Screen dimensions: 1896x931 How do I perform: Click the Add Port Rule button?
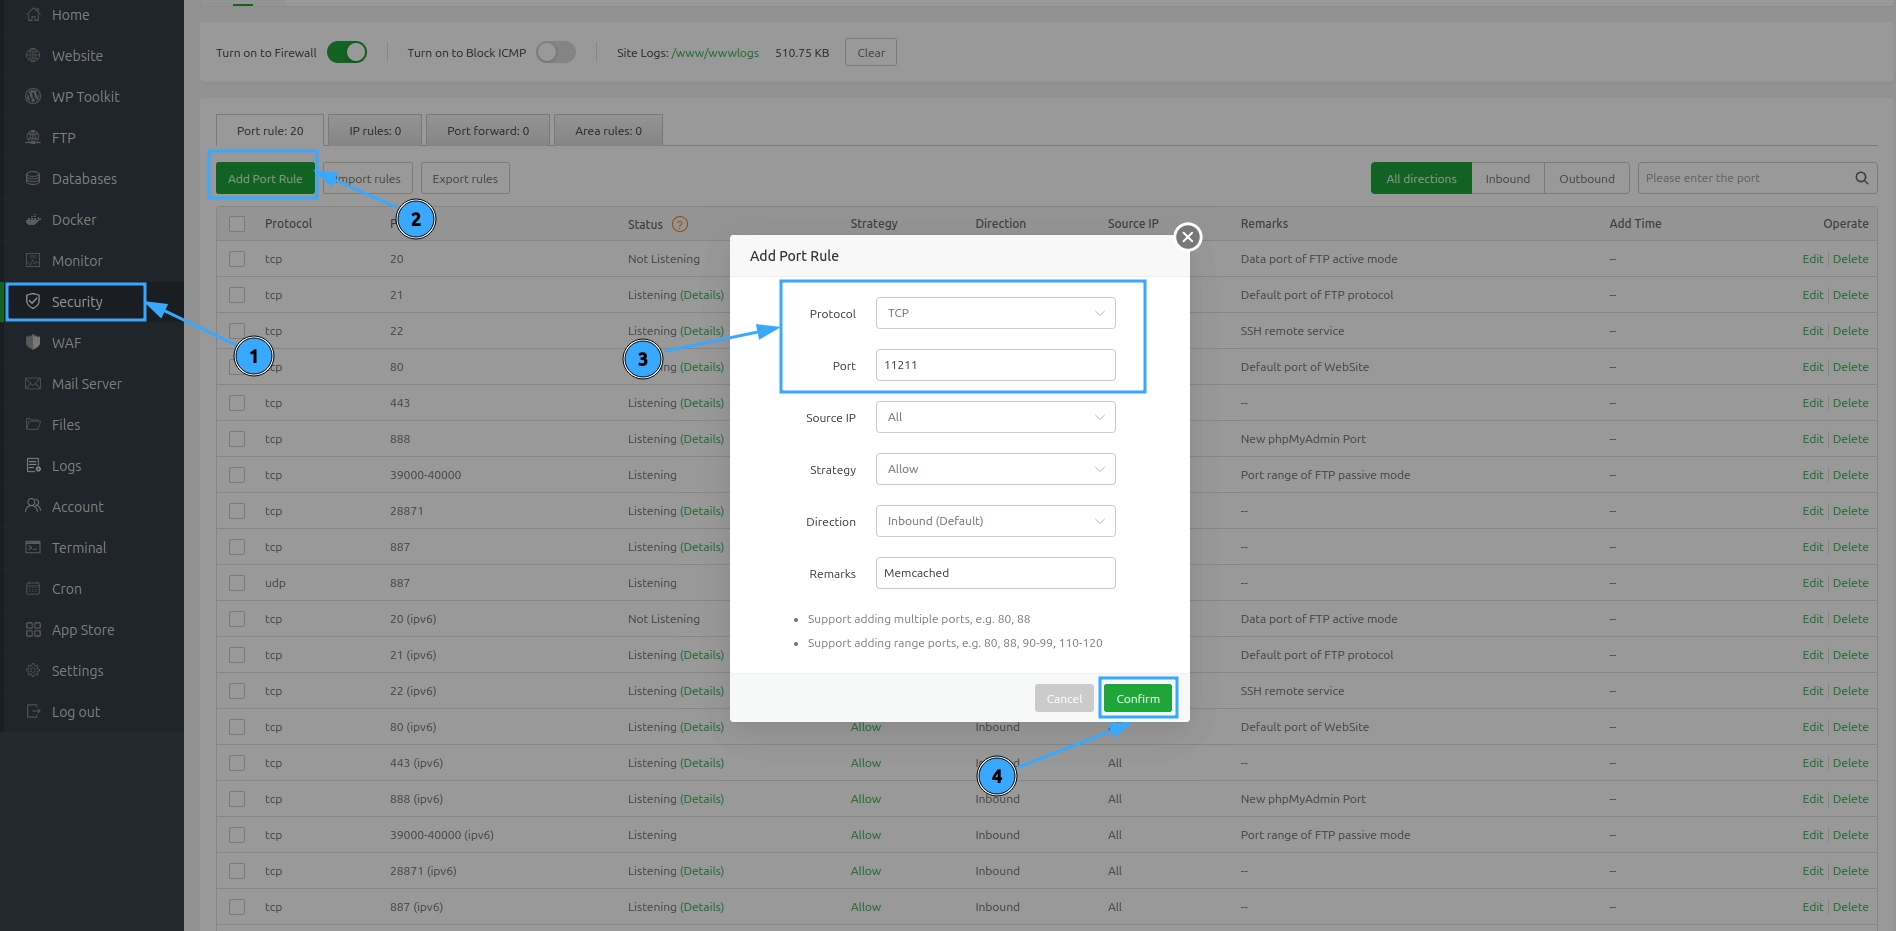coord(265,179)
